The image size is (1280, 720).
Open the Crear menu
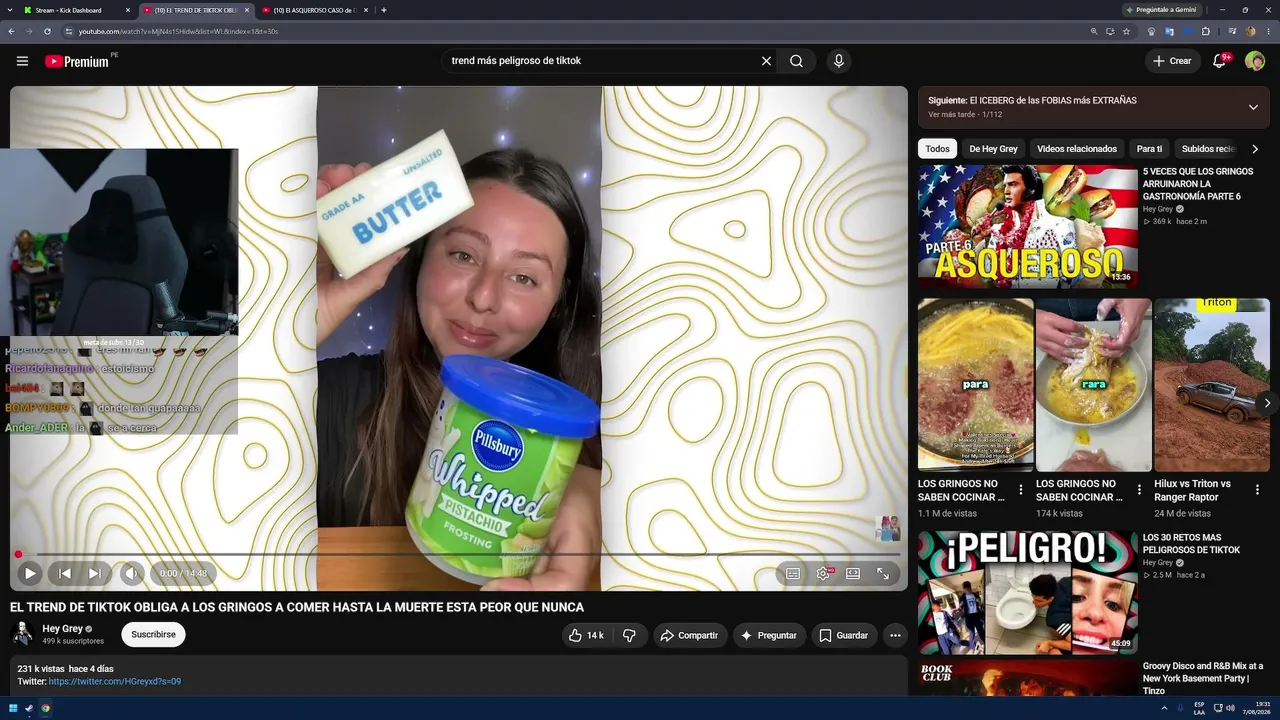(x=1172, y=61)
